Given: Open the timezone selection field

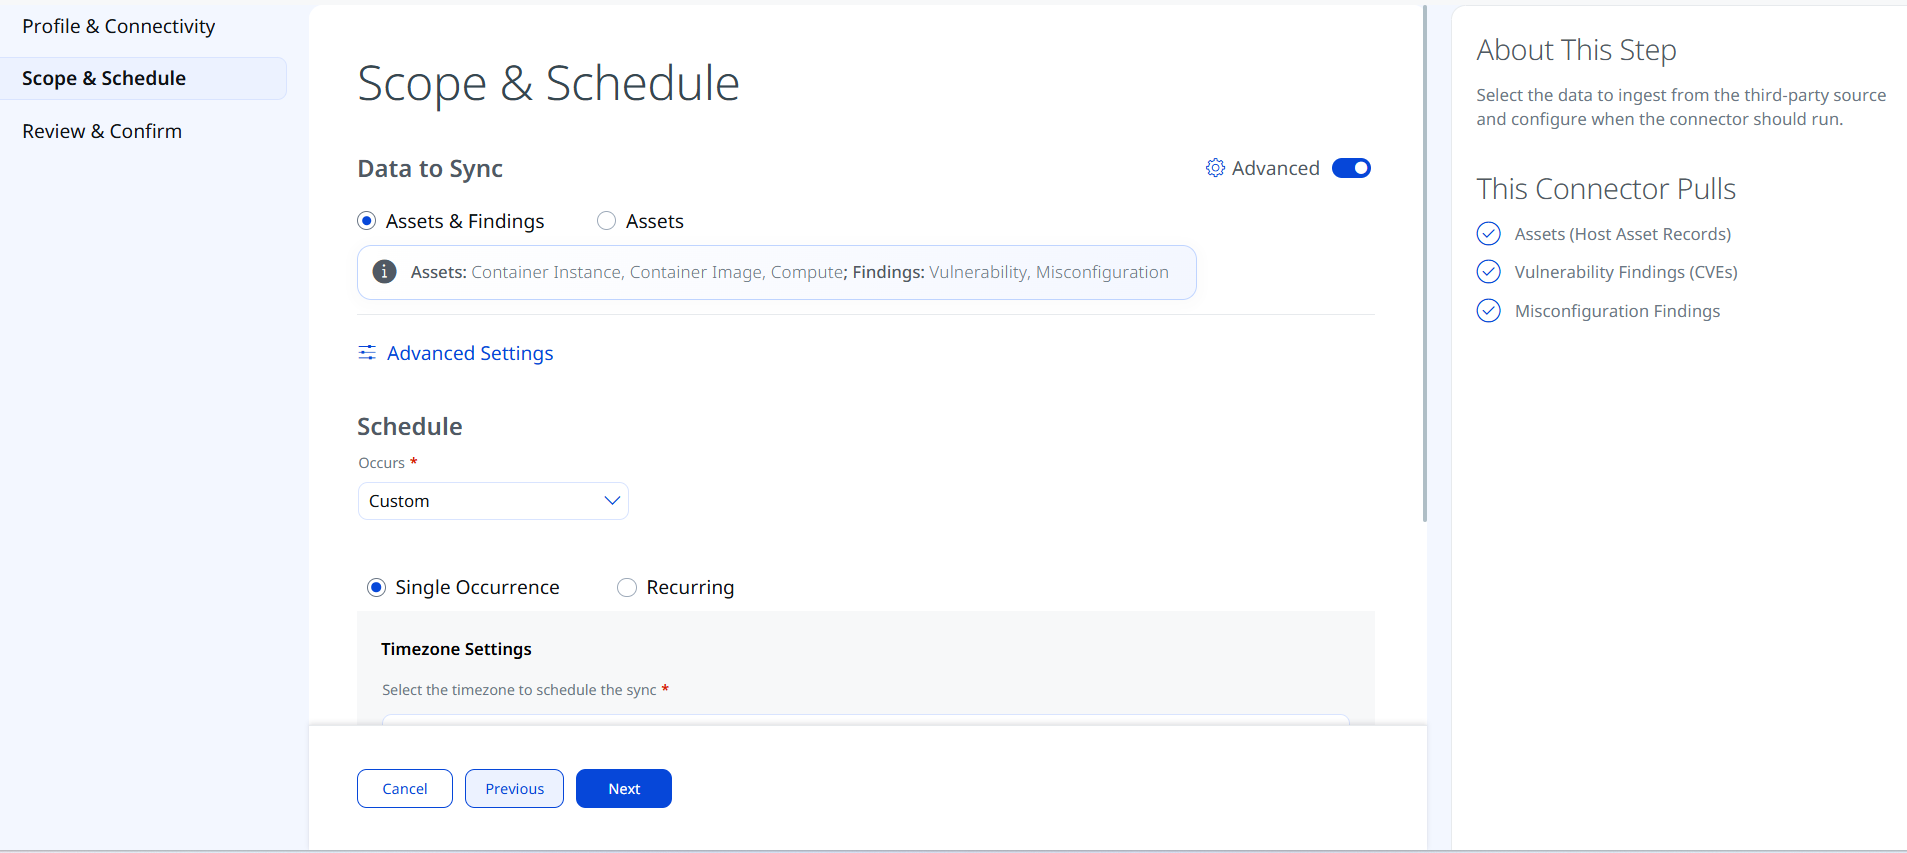Looking at the screenshot, I should click(x=866, y=719).
